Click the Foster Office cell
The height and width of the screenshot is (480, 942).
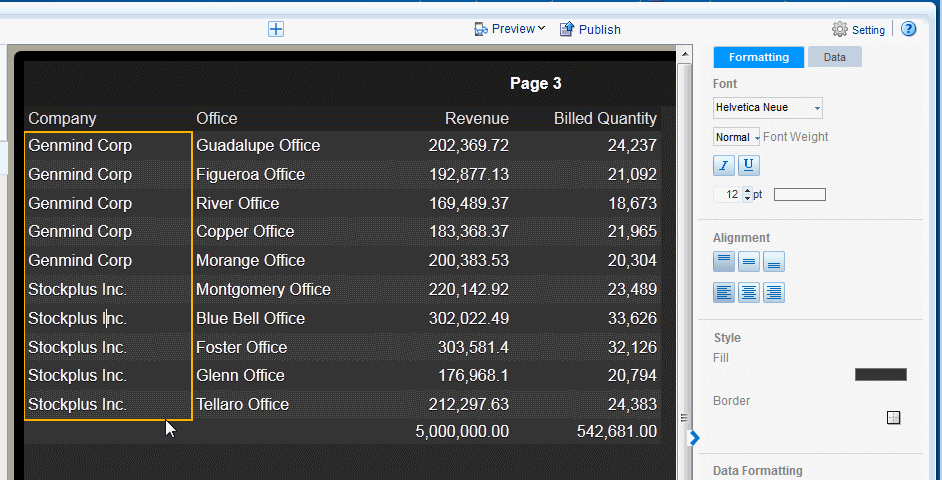pos(242,347)
